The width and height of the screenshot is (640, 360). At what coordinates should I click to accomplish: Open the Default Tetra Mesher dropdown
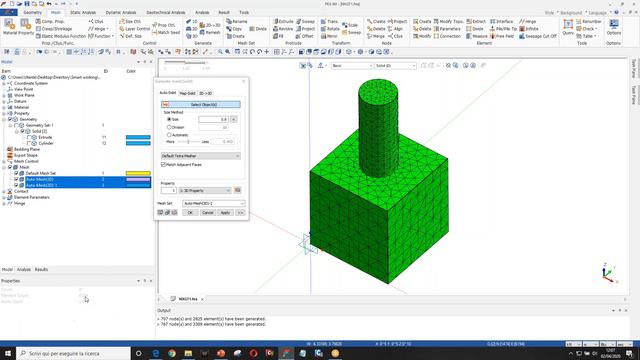tap(201, 156)
